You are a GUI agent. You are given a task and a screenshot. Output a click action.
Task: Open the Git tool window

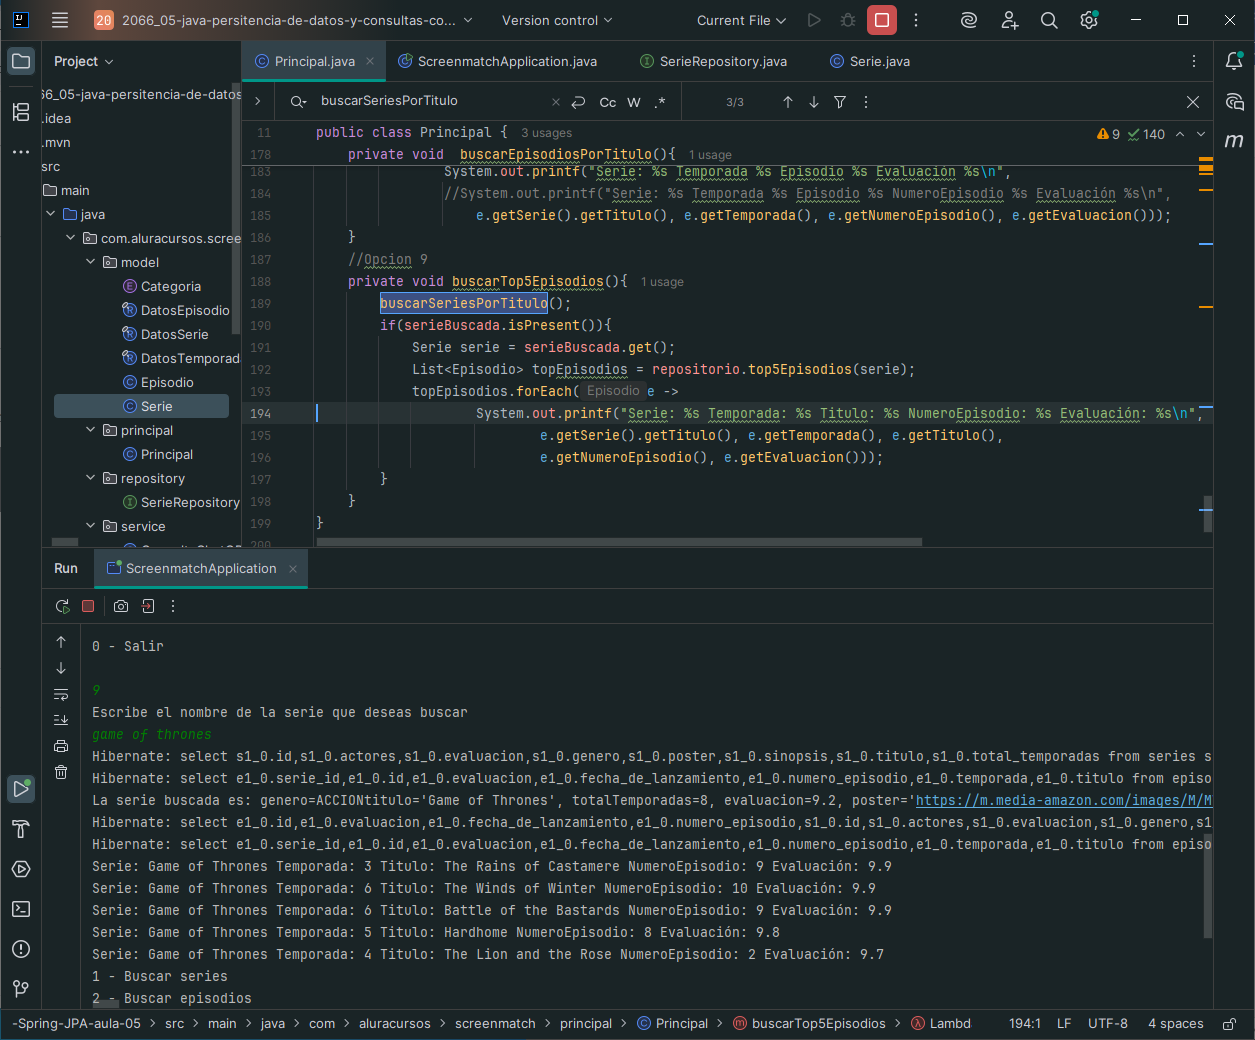click(21, 989)
